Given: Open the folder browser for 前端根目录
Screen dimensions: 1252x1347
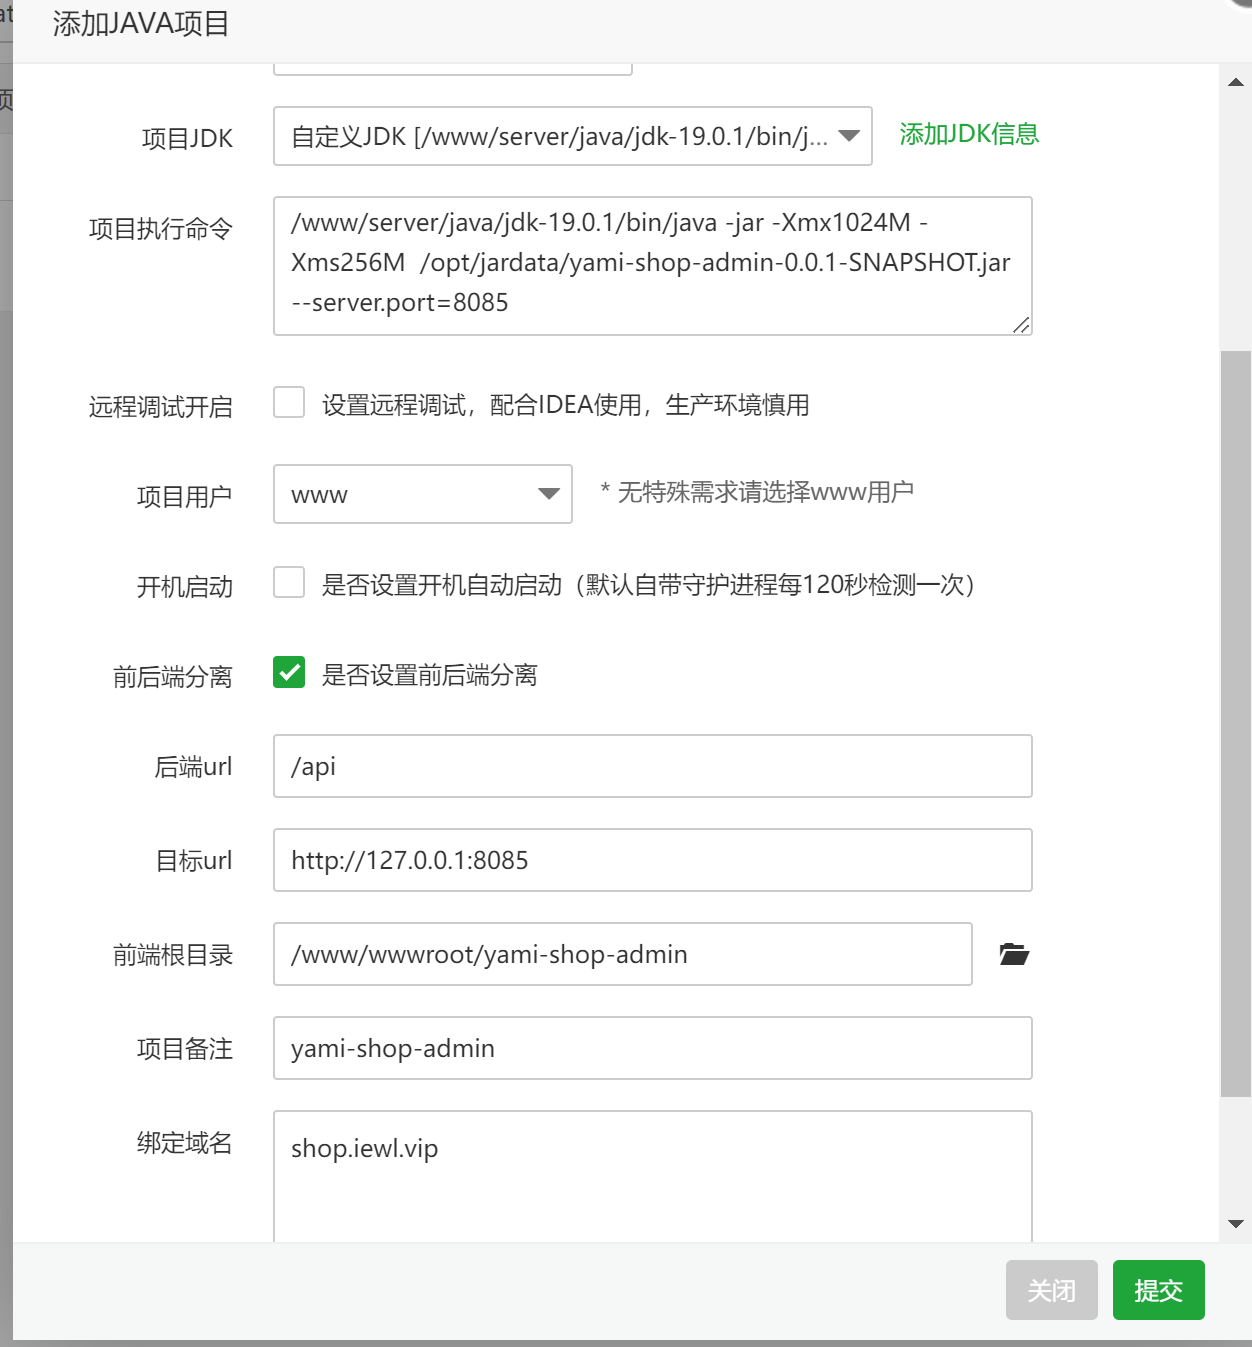Looking at the screenshot, I should (1014, 954).
